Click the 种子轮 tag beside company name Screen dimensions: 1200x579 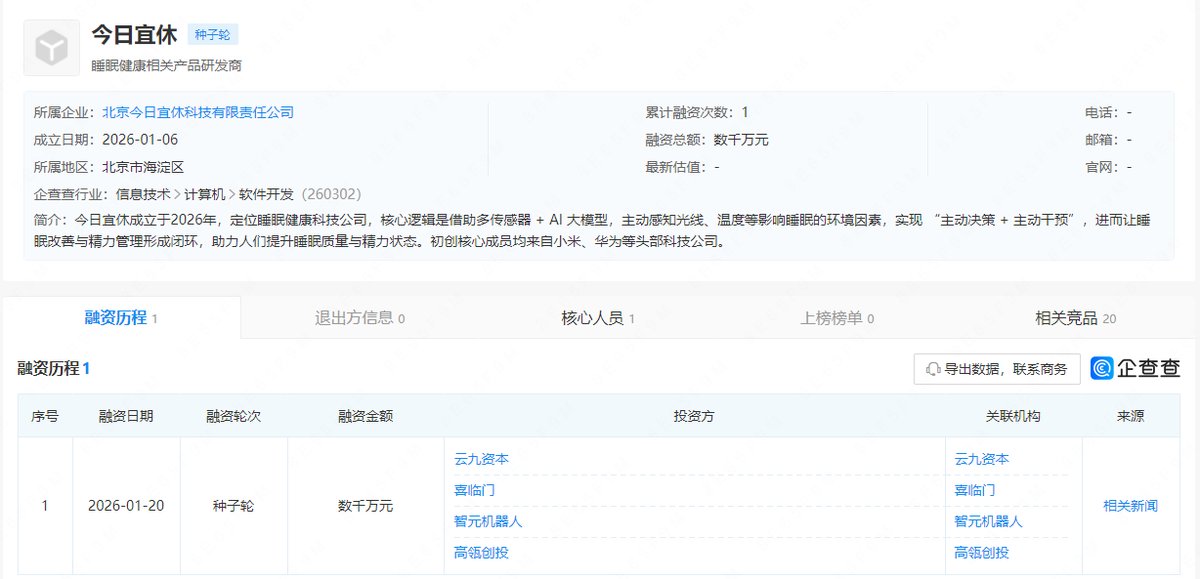212,35
